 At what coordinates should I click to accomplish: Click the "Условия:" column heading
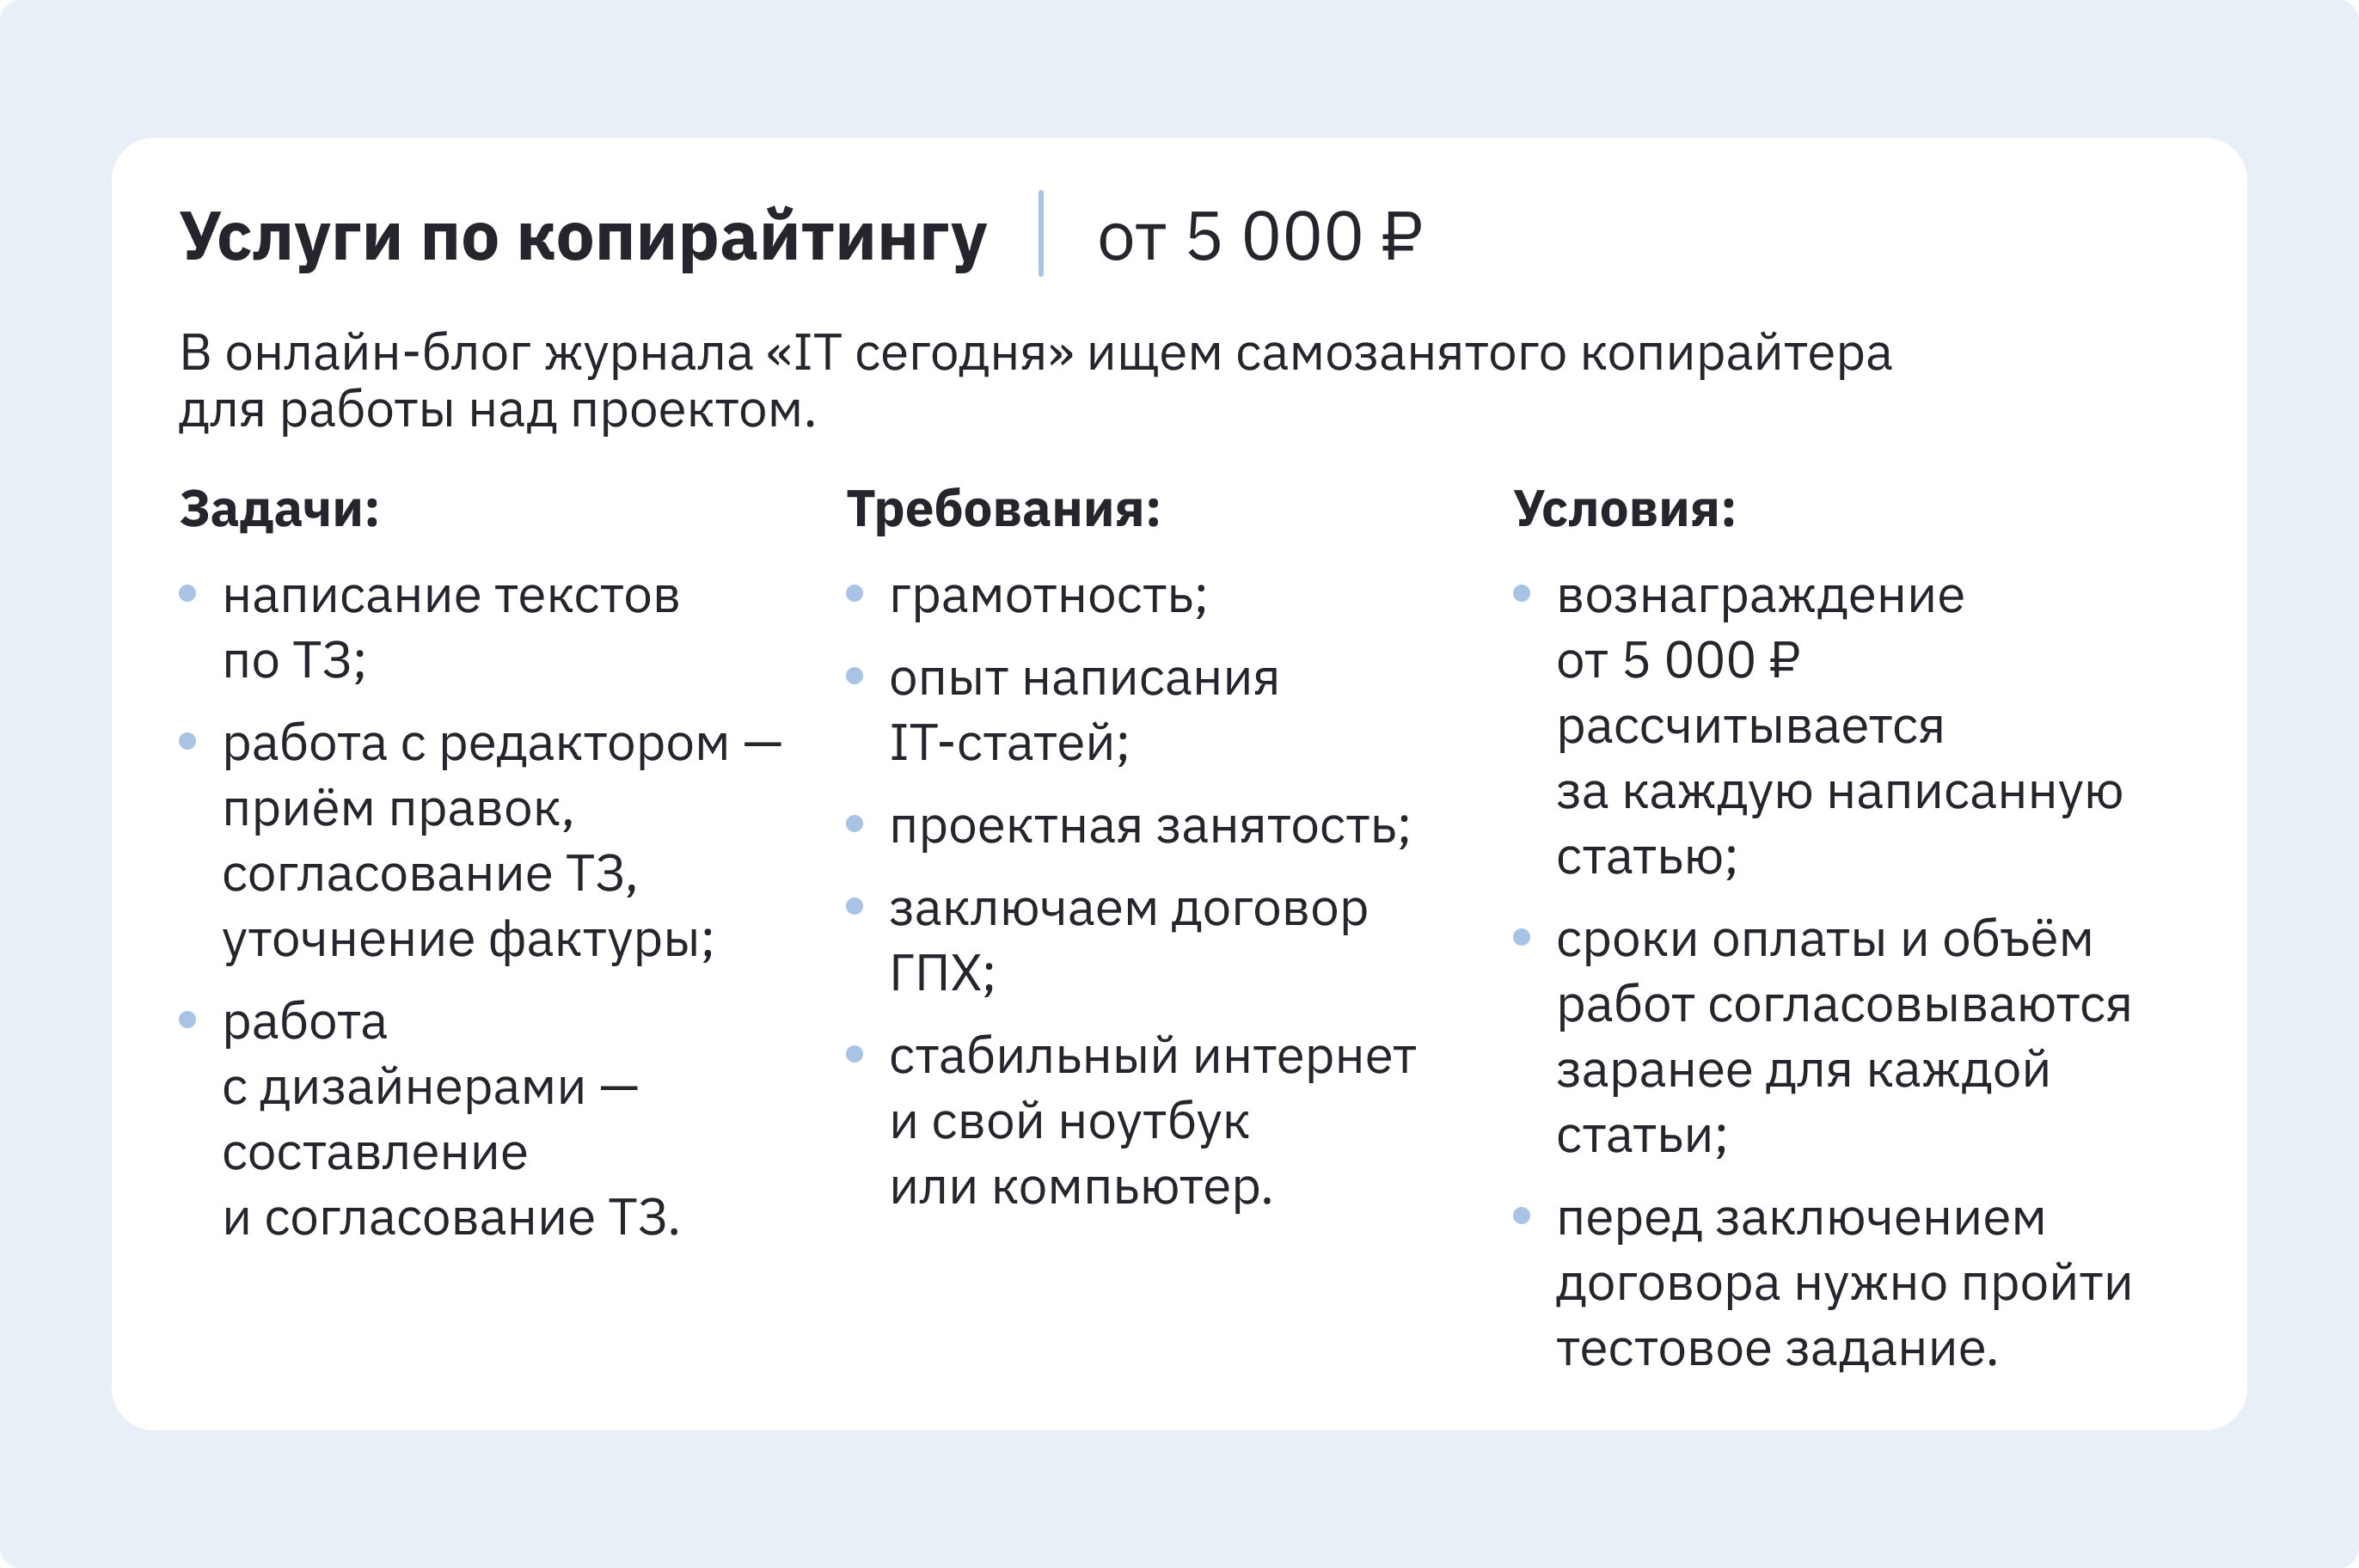pyautogui.click(x=1624, y=509)
